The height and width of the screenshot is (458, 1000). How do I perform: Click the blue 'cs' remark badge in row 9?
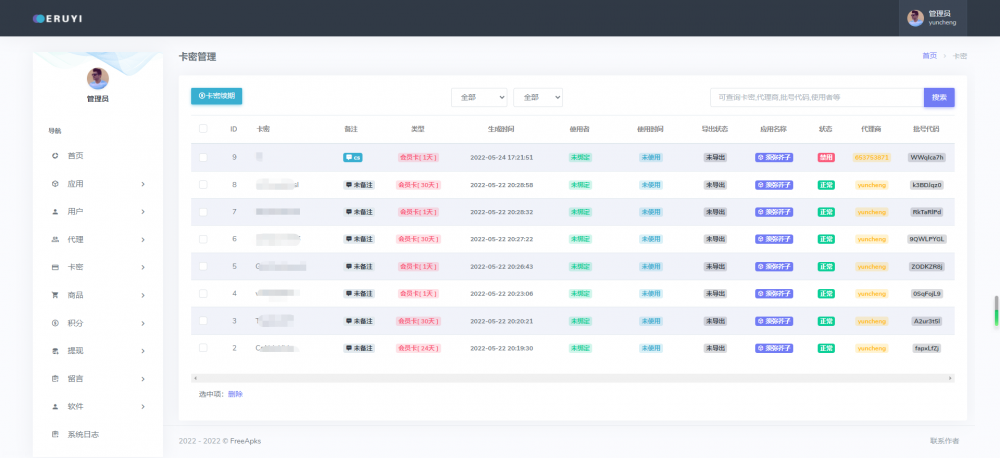pyautogui.click(x=352, y=157)
